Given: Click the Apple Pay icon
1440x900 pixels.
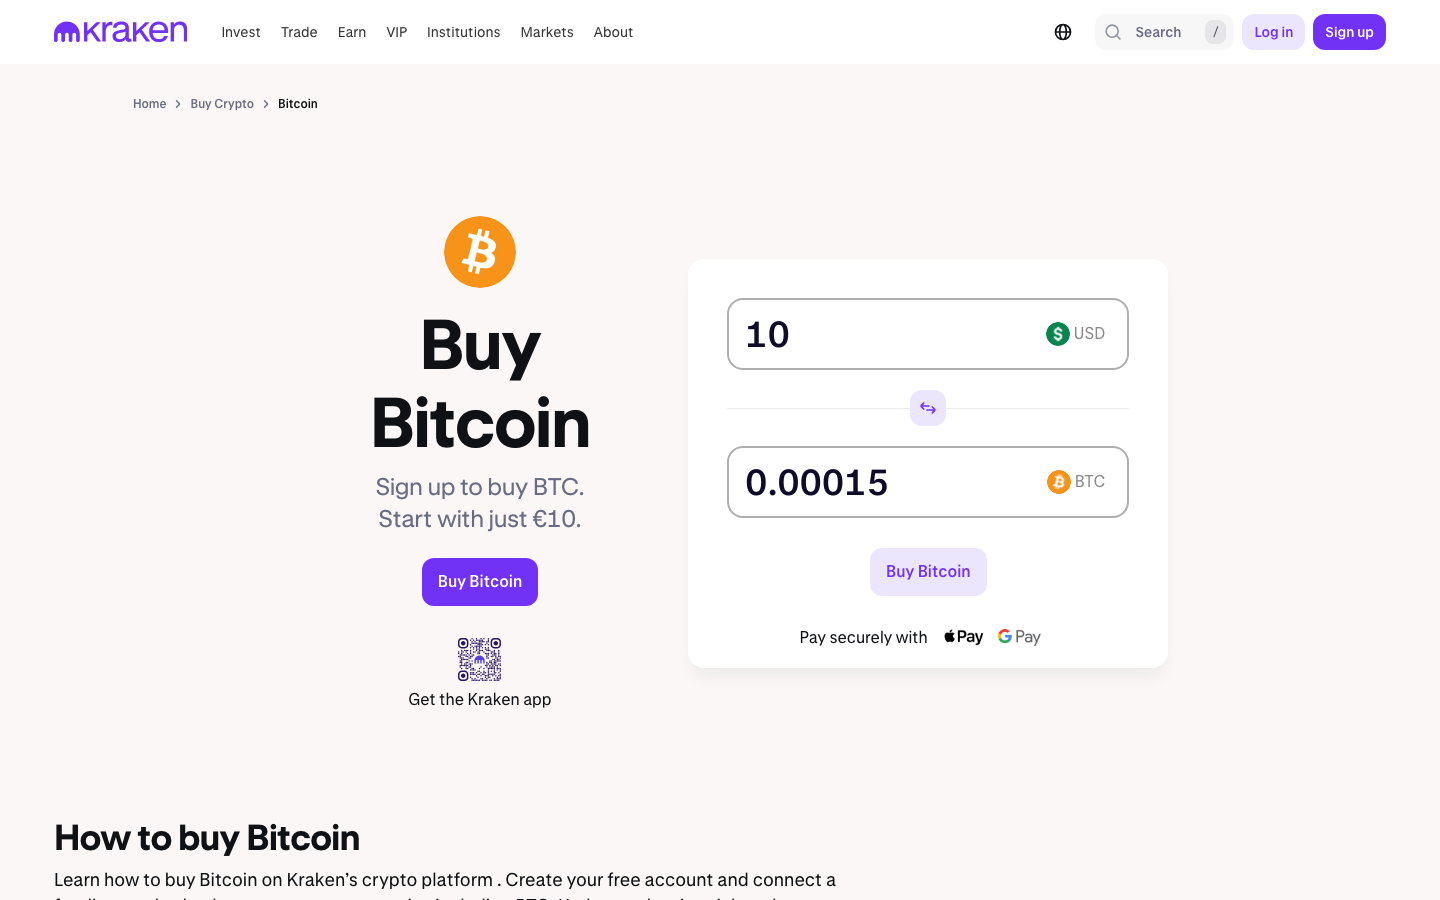Looking at the screenshot, I should click(962, 636).
